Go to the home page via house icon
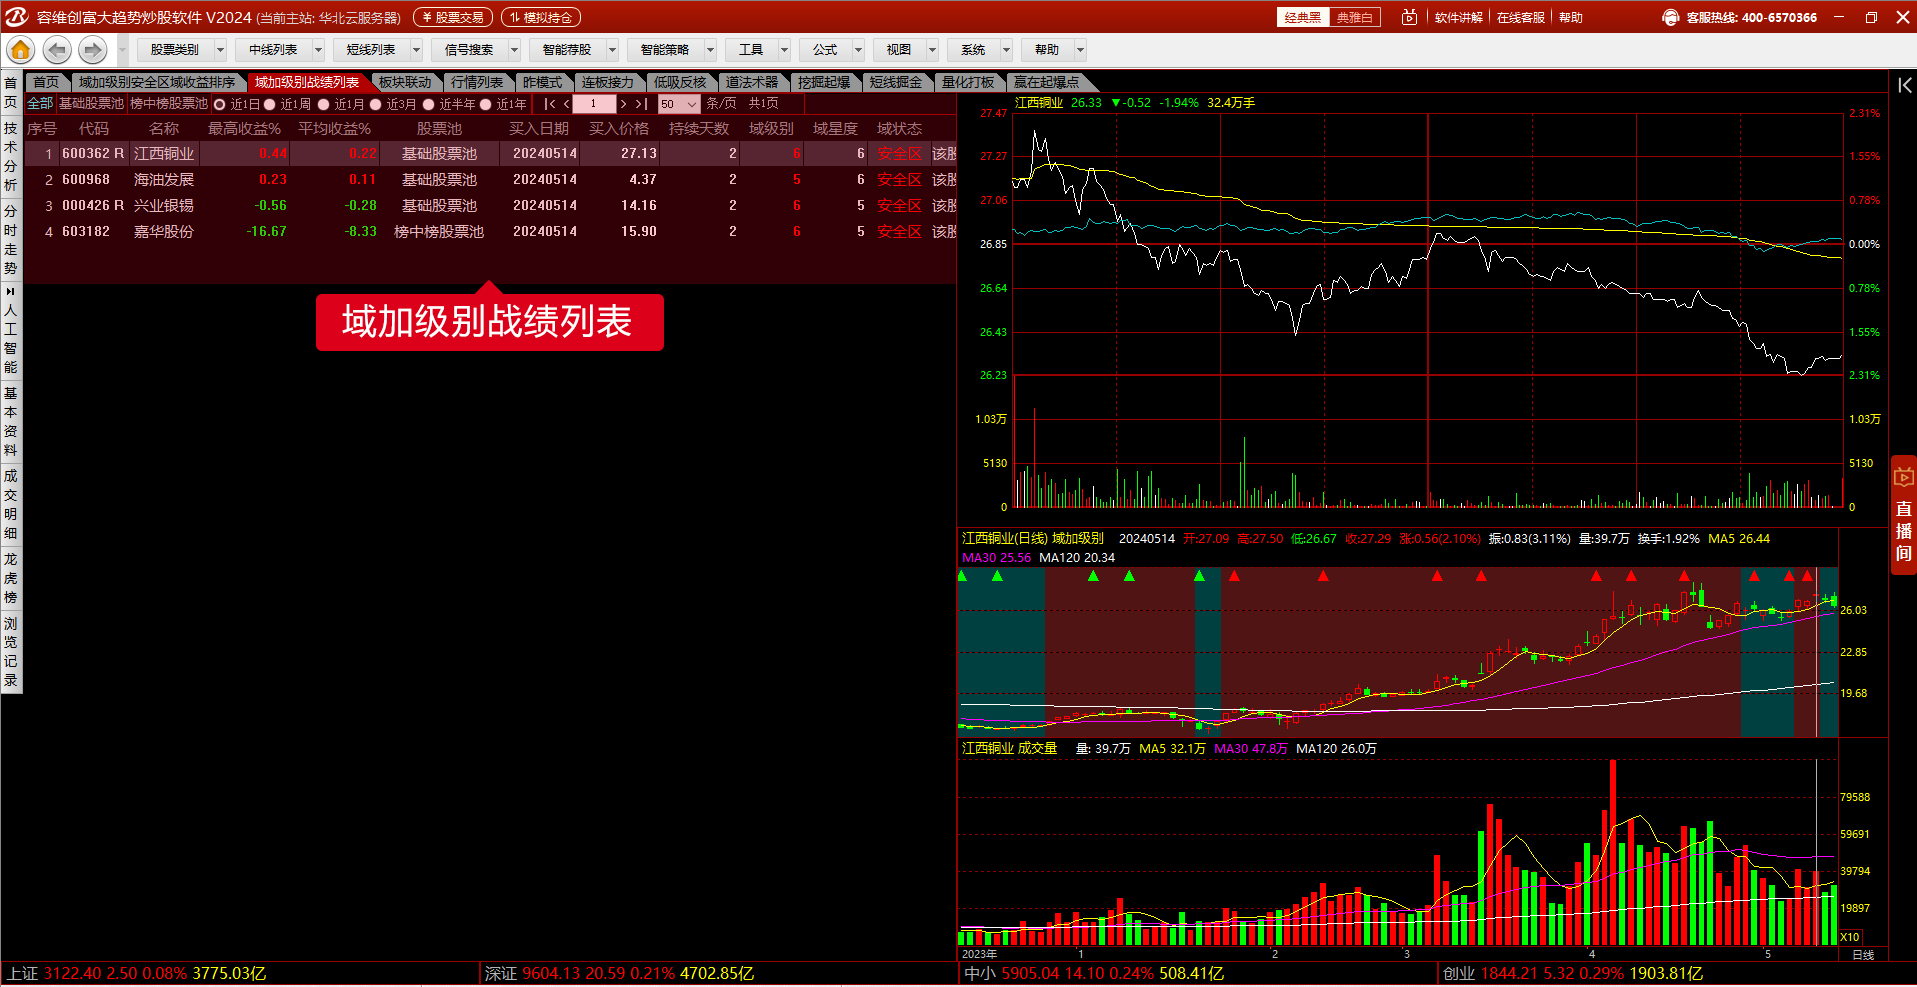 20,49
